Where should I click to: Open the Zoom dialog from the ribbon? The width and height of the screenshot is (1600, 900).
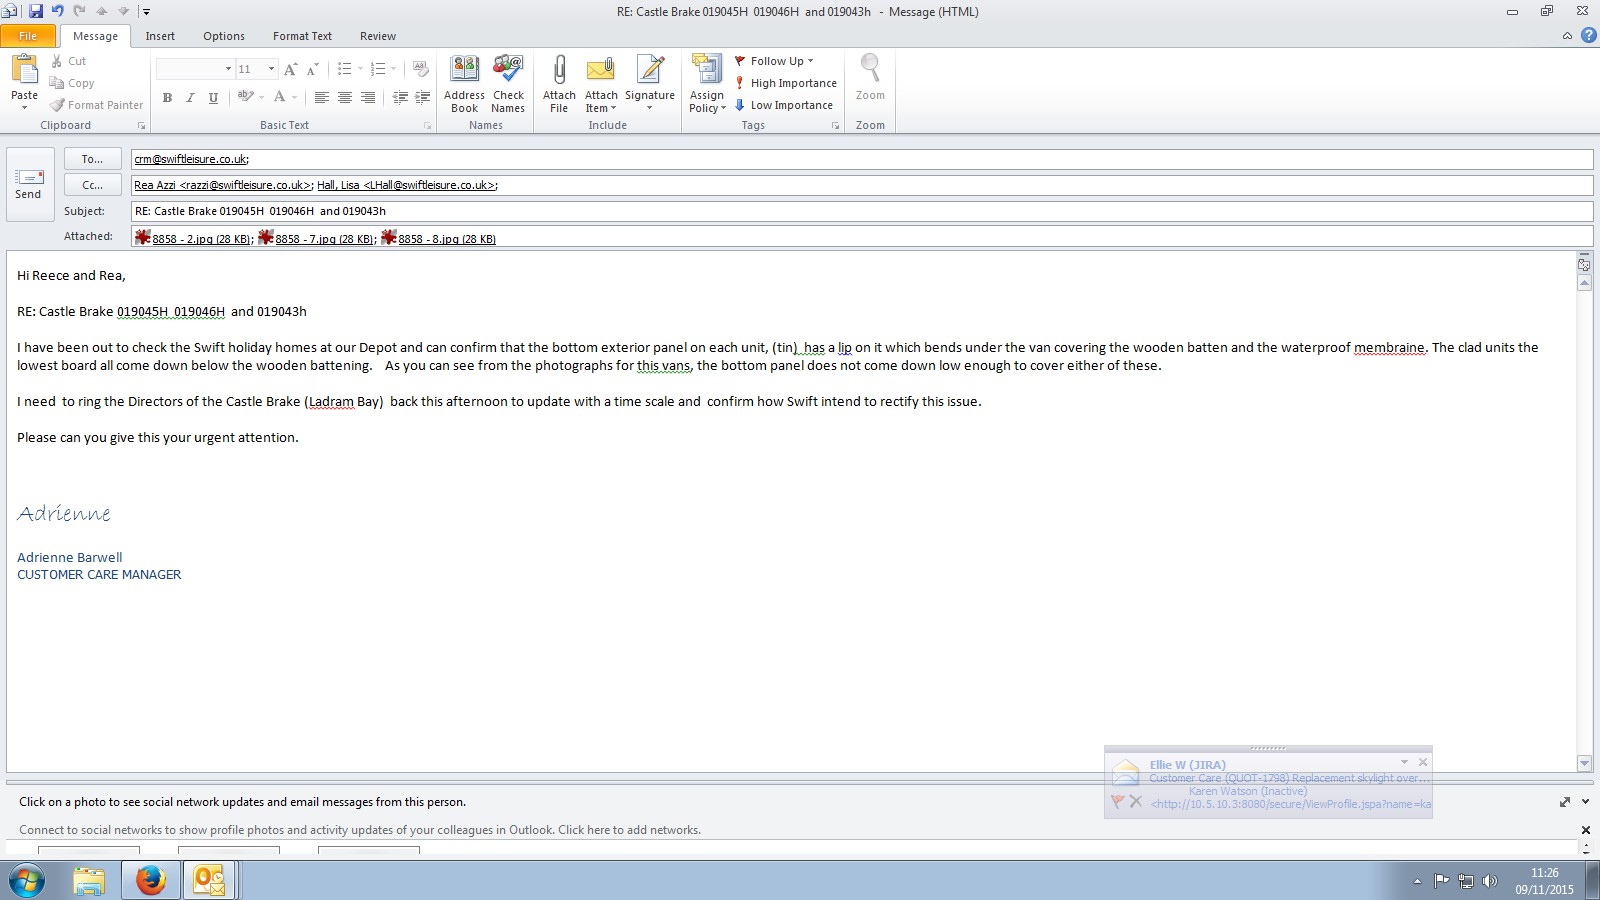pyautogui.click(x=870, y=78)
